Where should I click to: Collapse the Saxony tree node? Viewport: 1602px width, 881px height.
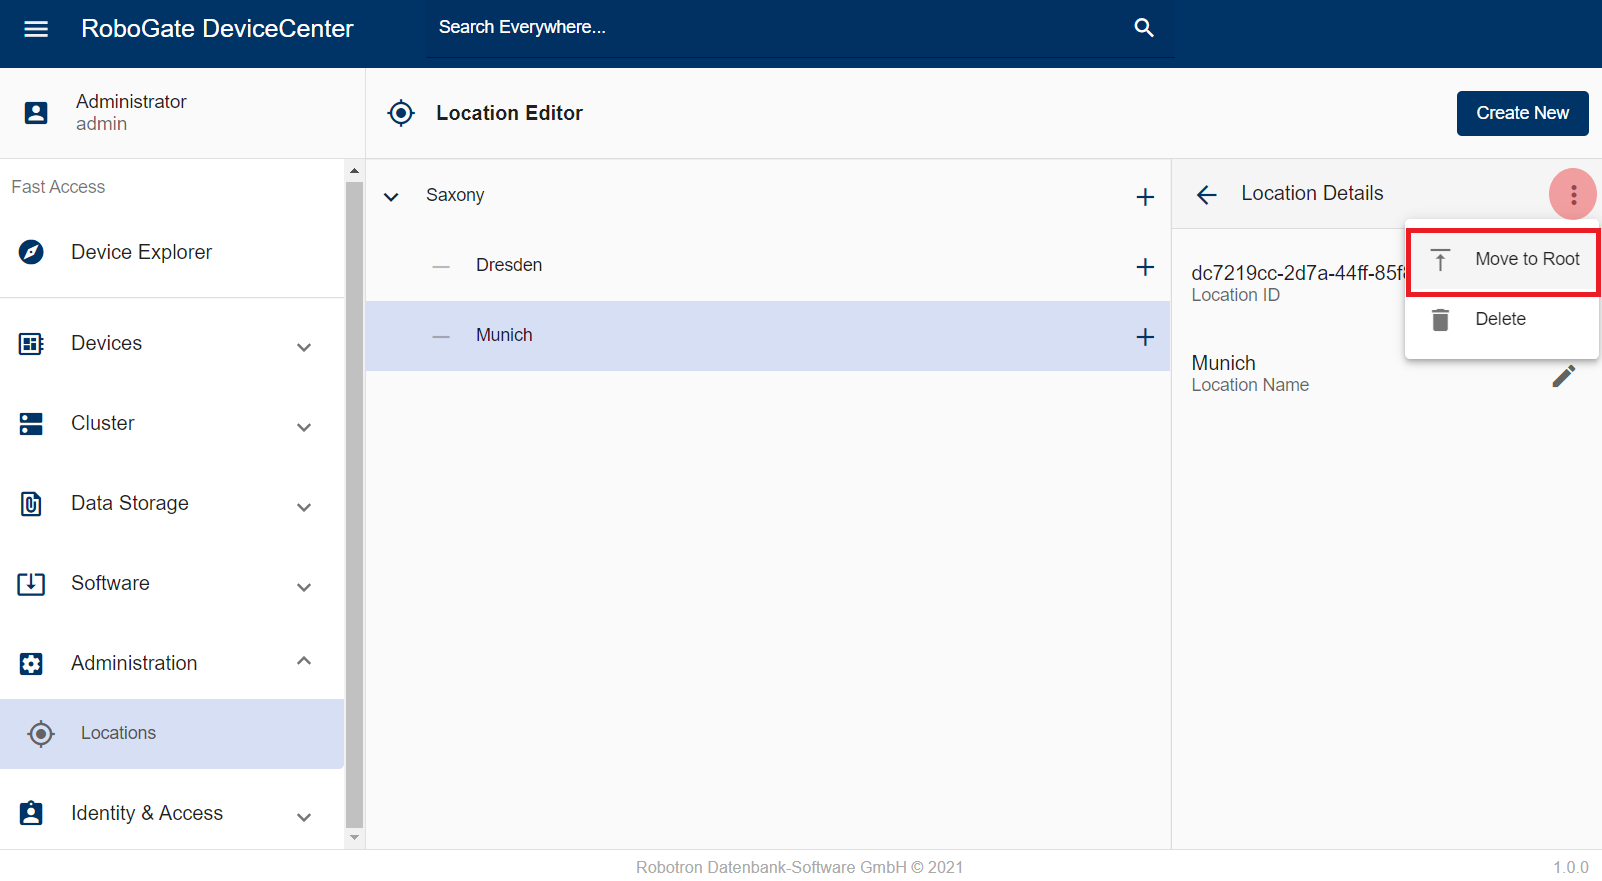tap(391, 197)
